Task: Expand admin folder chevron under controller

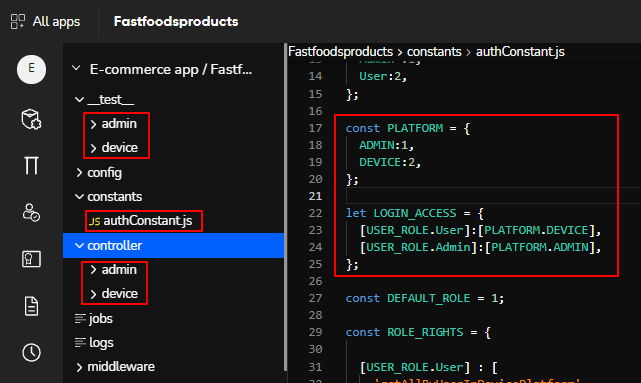Action: [93, 270]
